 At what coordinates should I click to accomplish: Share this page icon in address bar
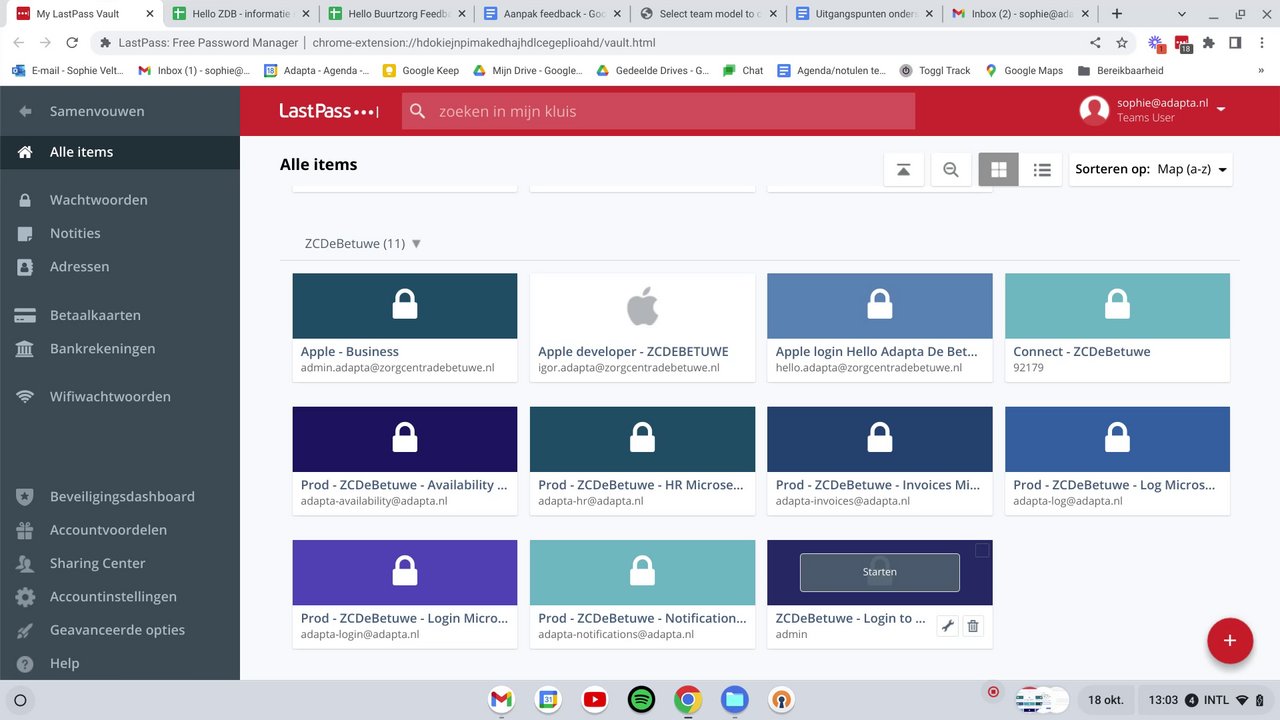tap(1095, 43)
